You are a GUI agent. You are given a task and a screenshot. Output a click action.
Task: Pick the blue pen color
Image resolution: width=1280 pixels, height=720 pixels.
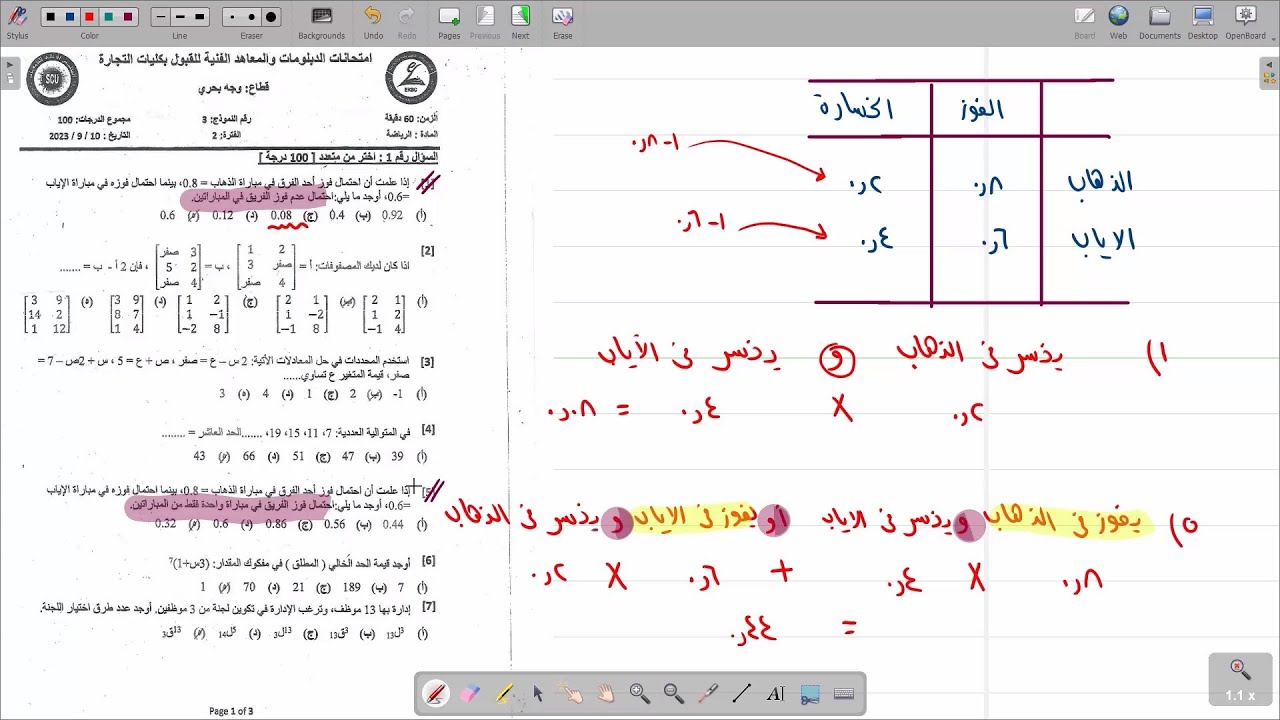coord(70,17)
